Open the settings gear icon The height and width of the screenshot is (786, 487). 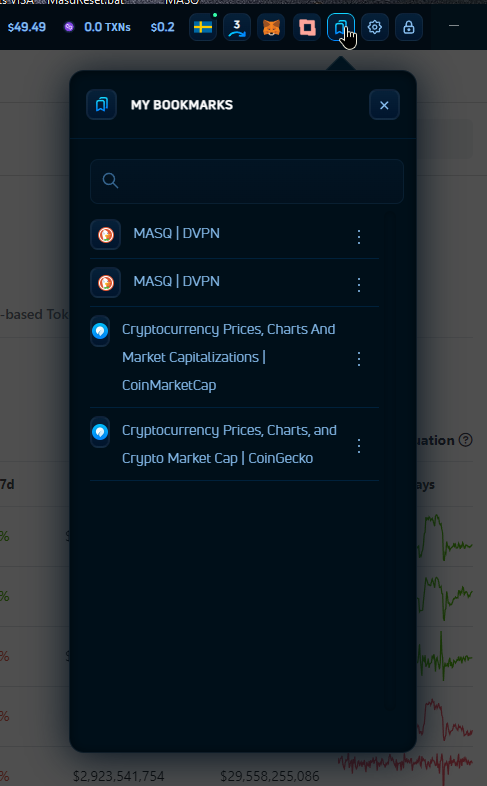(375, 27)
